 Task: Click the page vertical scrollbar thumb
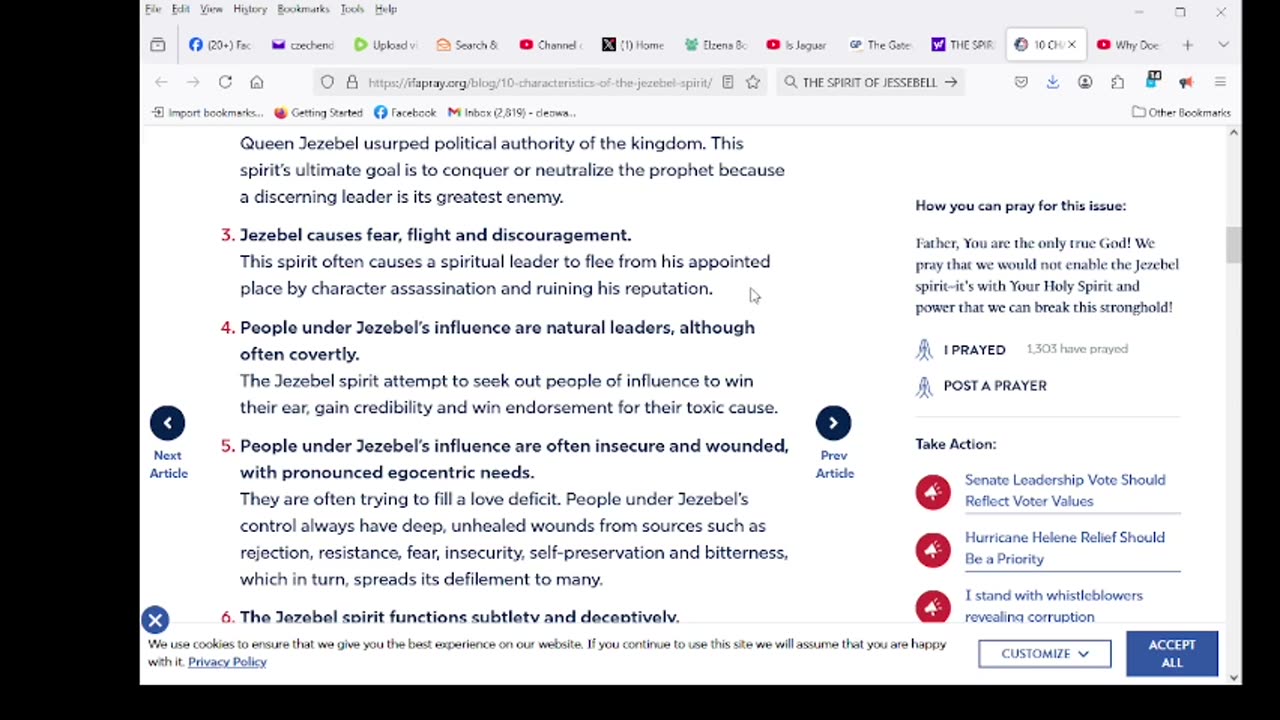coord(1233,245)
